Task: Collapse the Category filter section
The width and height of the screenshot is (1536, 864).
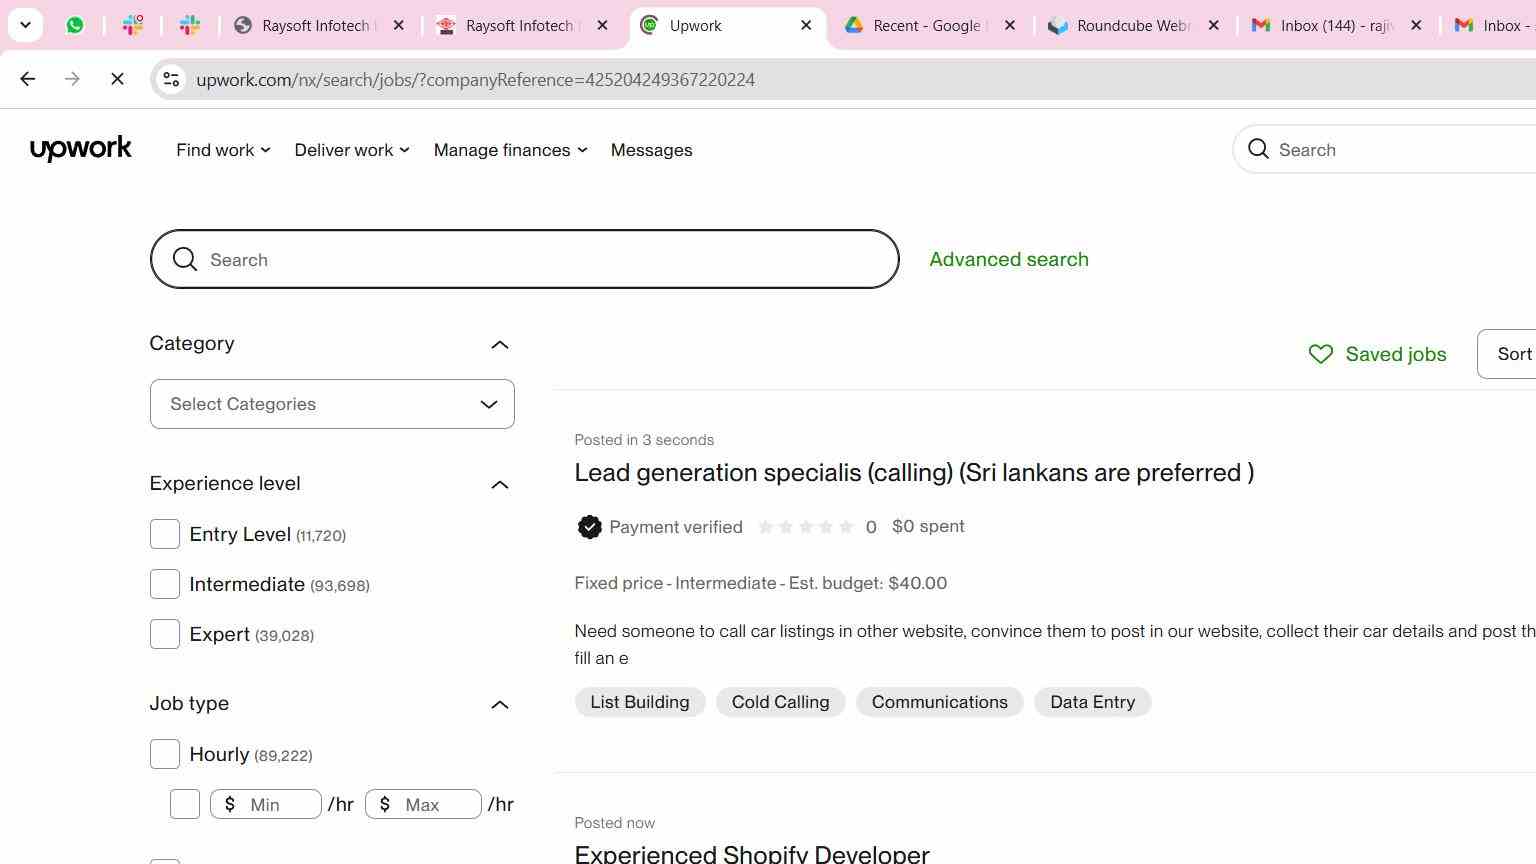Action: (500, 345)
